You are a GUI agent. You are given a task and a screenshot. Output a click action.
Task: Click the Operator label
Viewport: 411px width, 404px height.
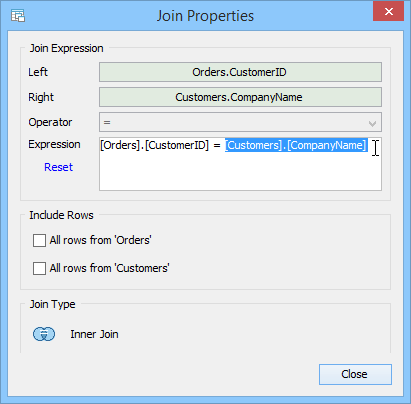50,122
